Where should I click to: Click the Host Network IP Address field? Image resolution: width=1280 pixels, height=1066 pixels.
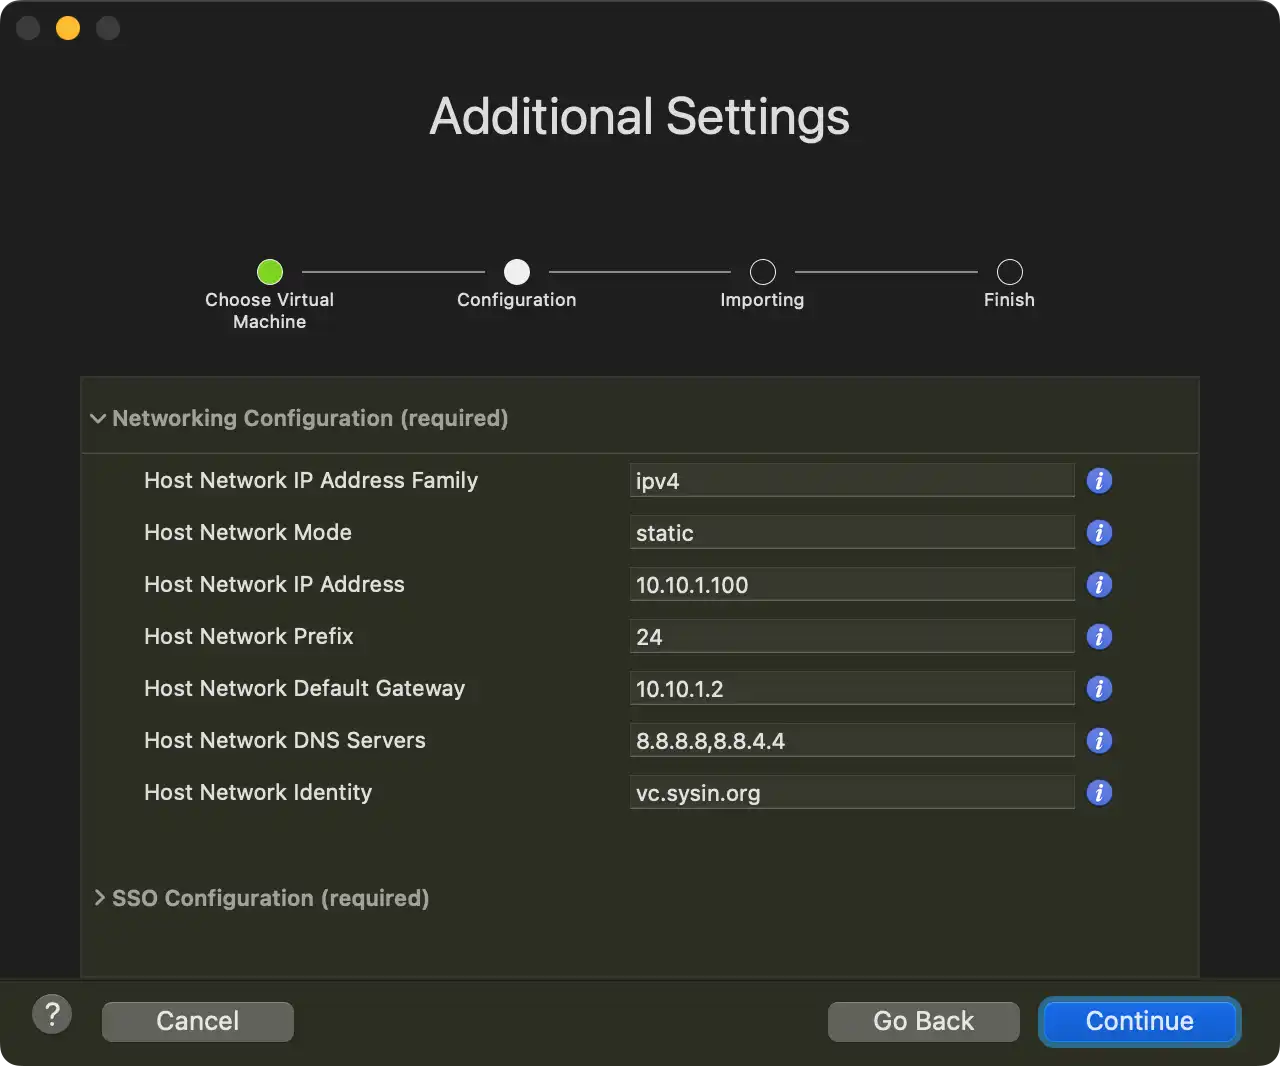tap(851, 585)
